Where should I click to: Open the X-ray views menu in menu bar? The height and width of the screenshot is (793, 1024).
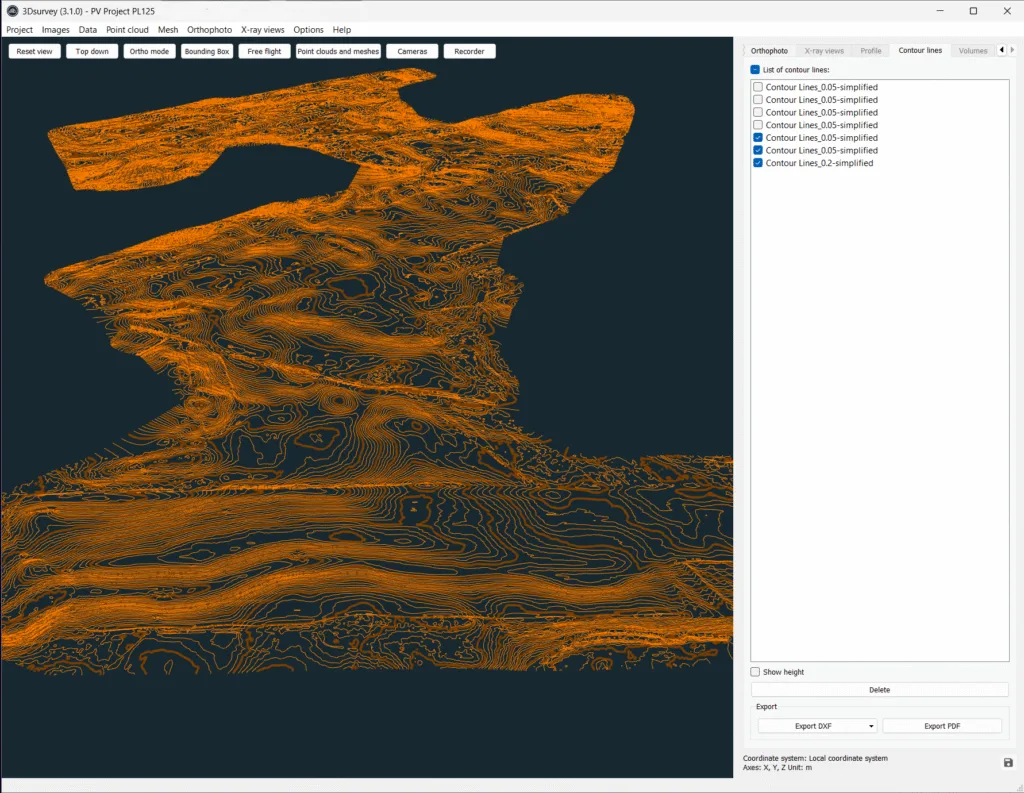(263, 29)
